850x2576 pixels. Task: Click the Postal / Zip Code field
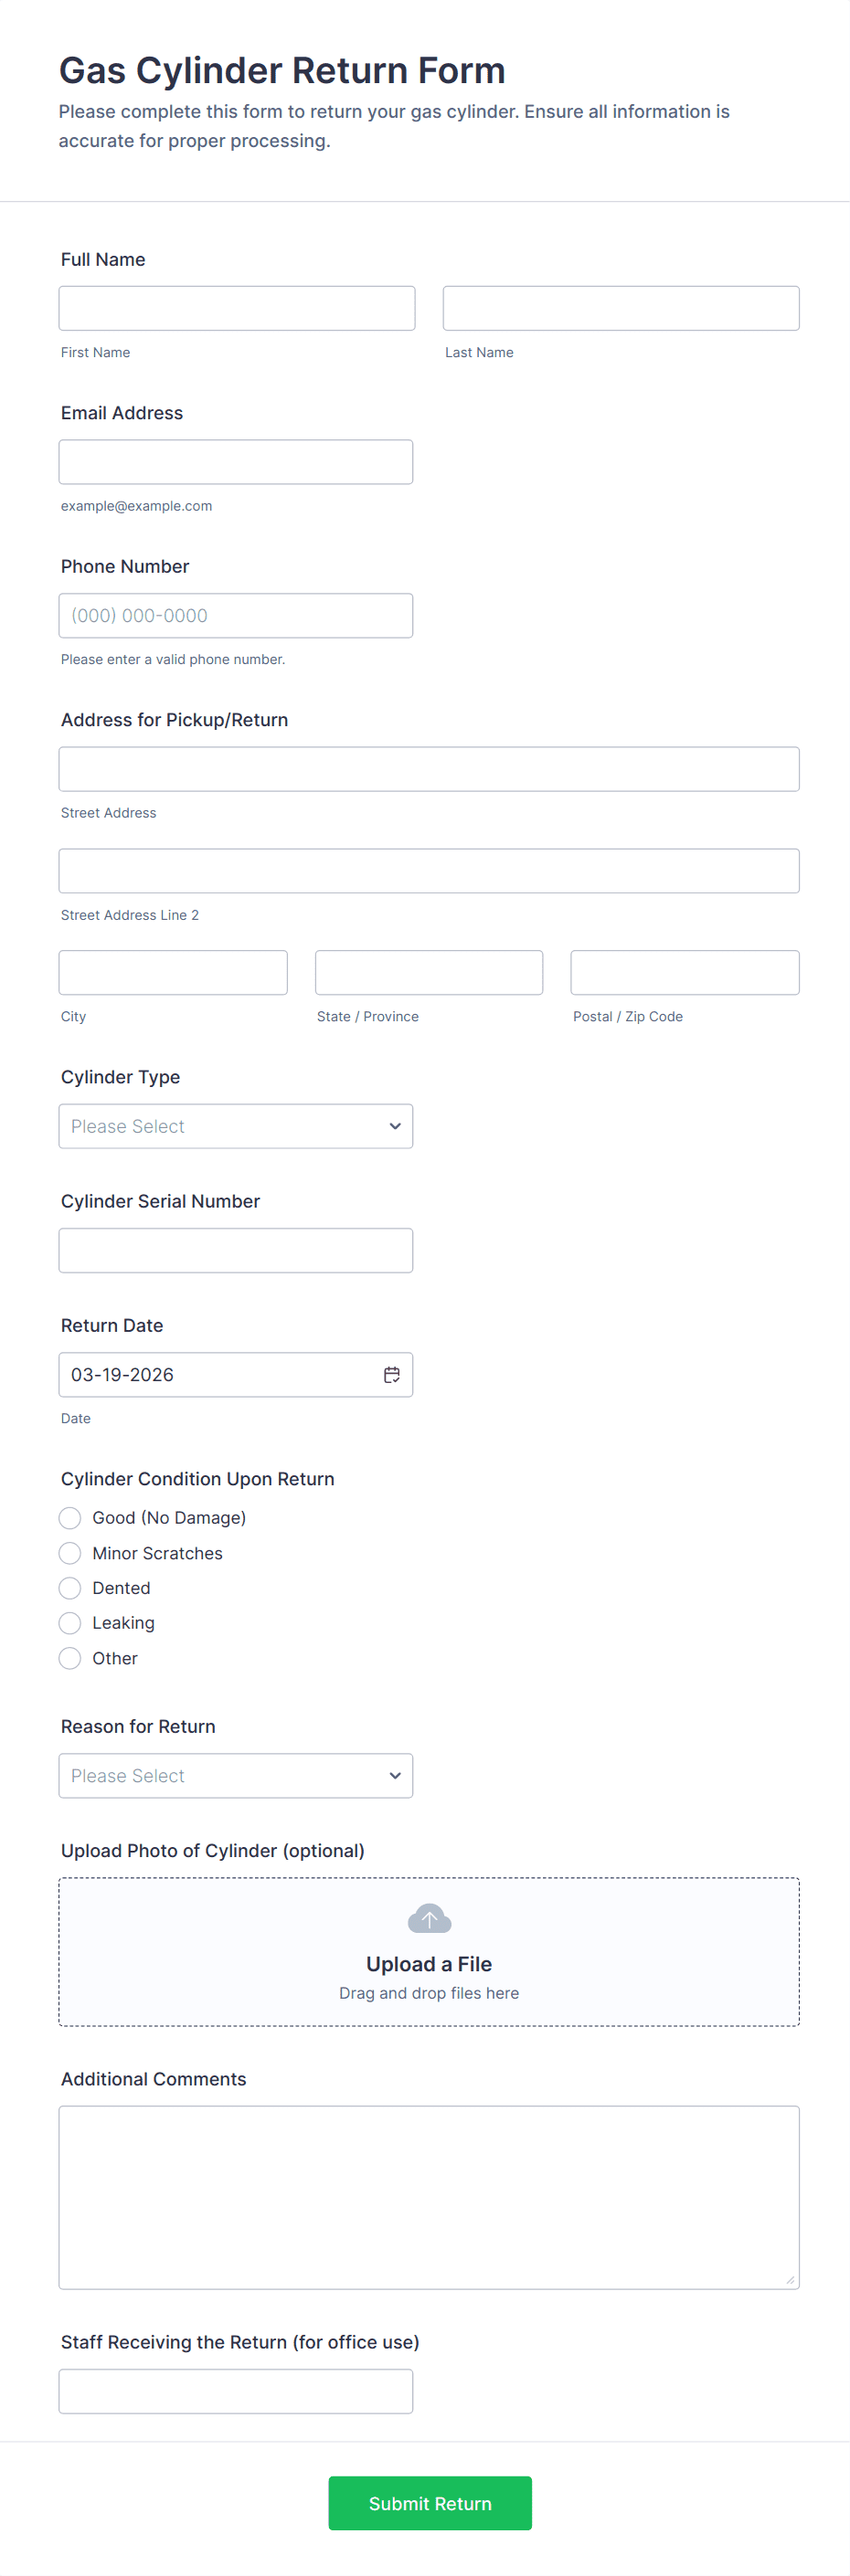(x=684, y=972)
